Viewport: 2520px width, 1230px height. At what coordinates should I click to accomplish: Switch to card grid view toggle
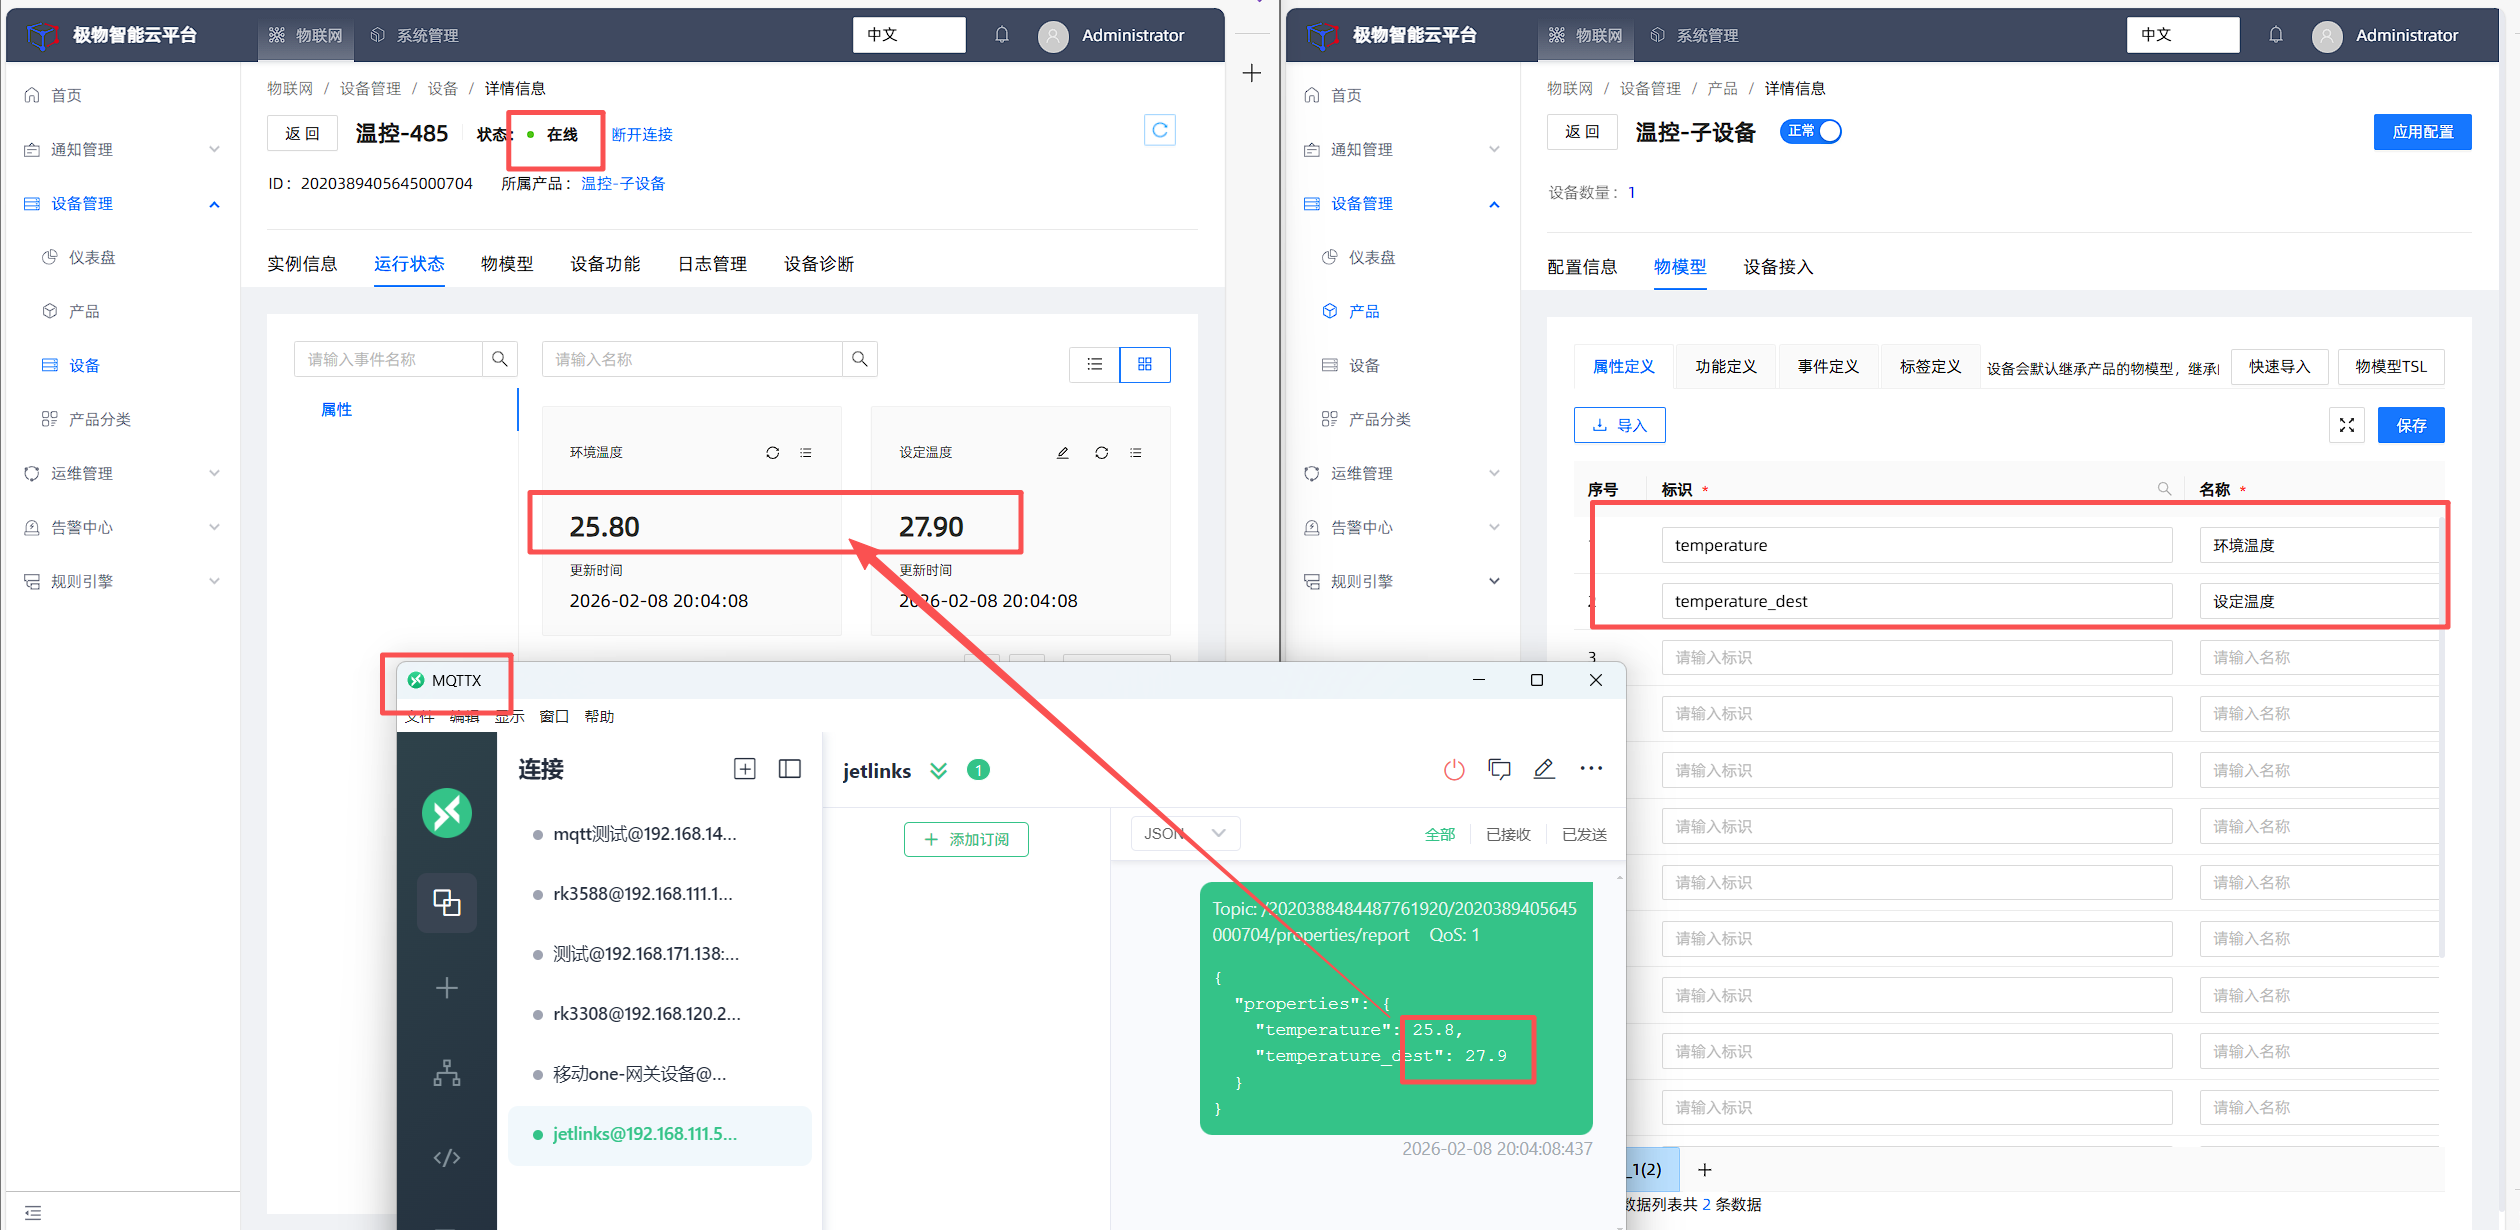(x=1144, y=364)
